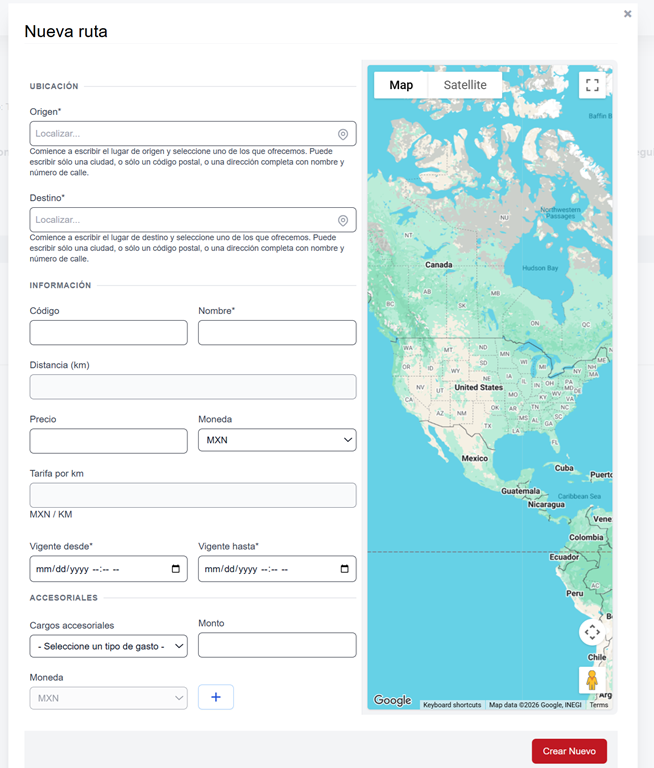
Task: Click the Street View pegman icon
Action: (592, 680)
